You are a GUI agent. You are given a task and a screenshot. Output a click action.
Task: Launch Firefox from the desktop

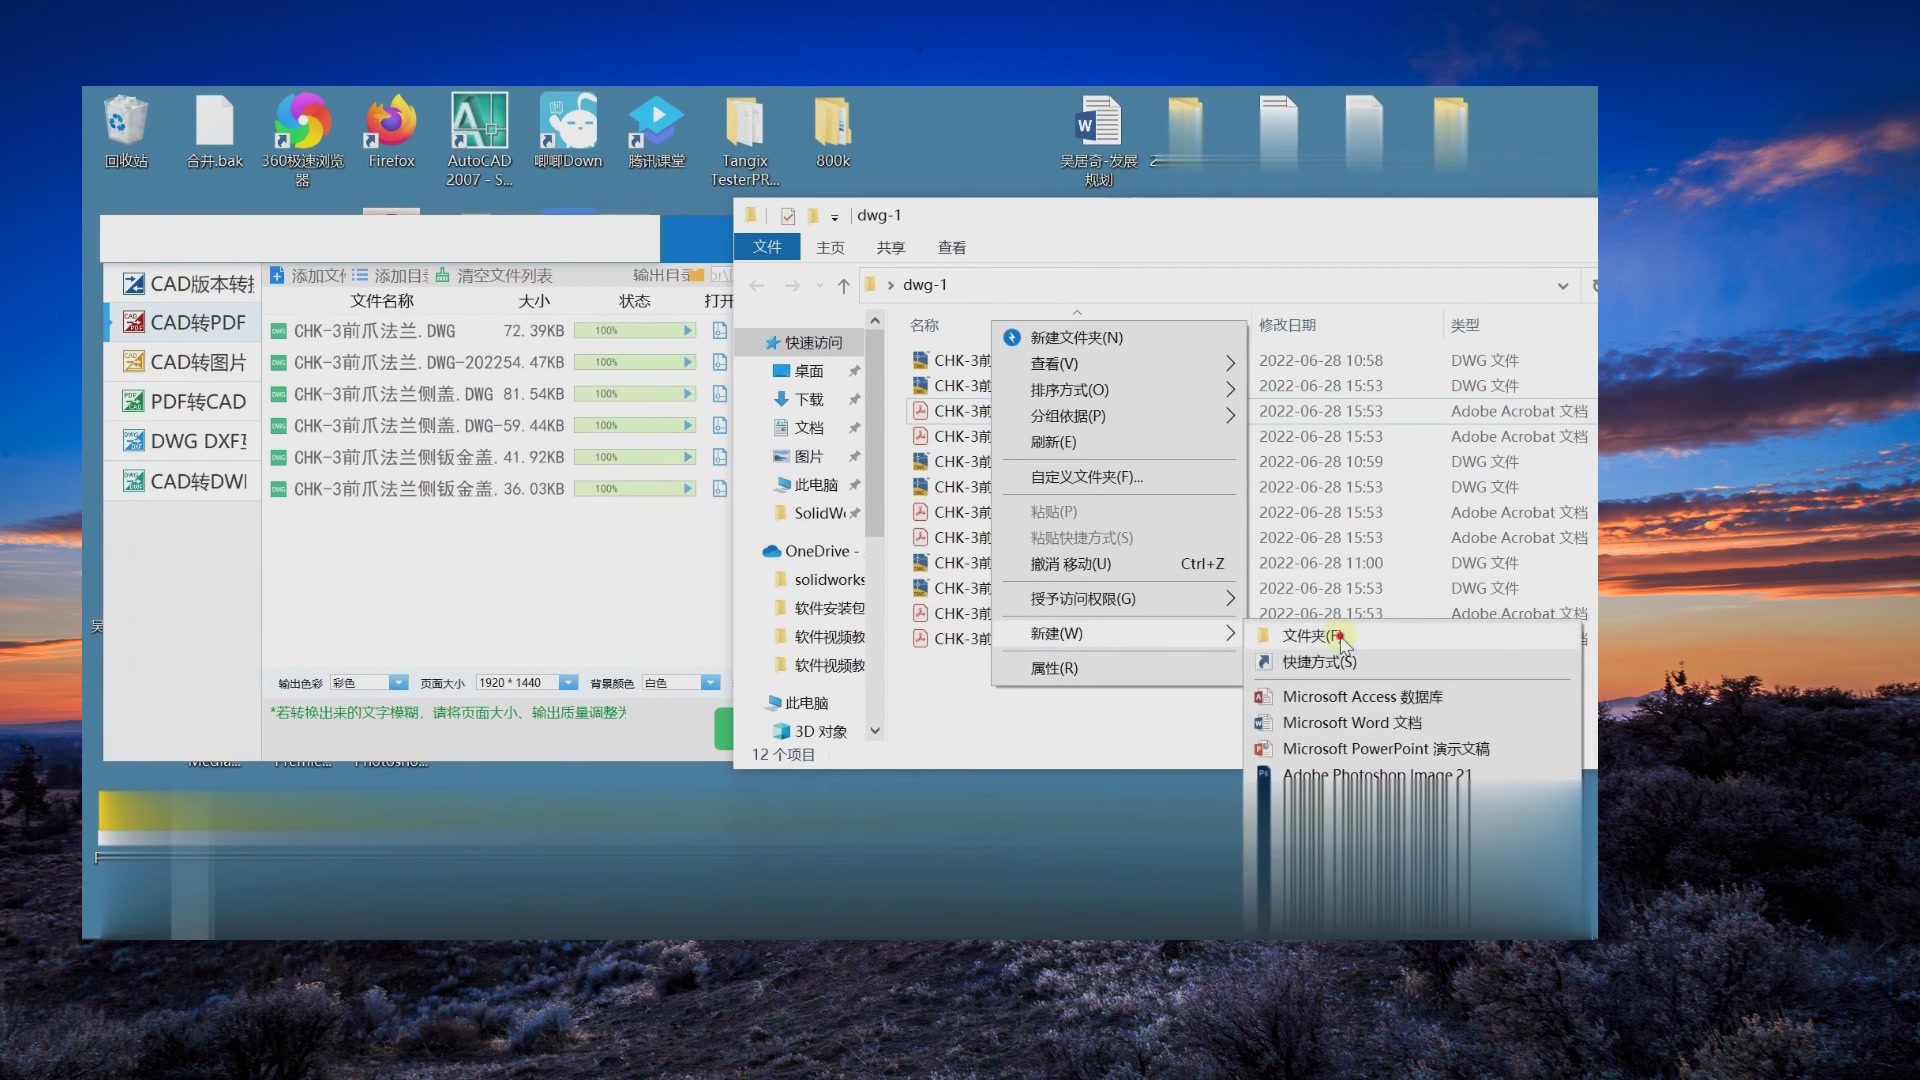click(x=391, y=123)
